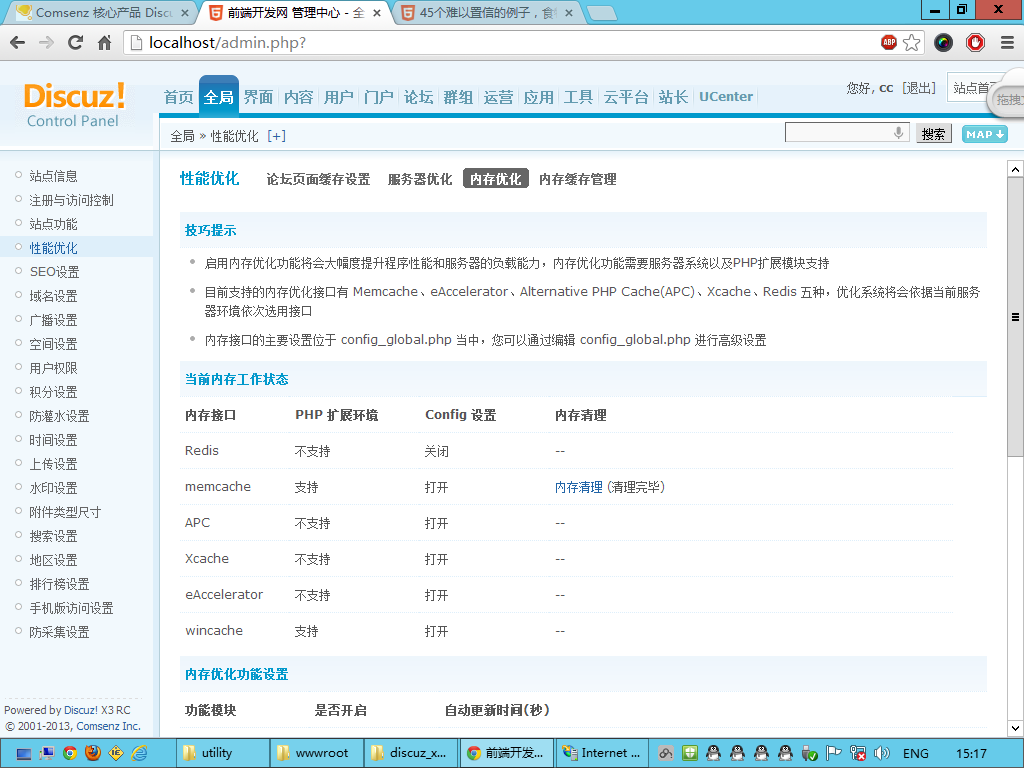Open the 云平台 top menu
This screenshot has height=768, width=1024.
coord(626,97)
